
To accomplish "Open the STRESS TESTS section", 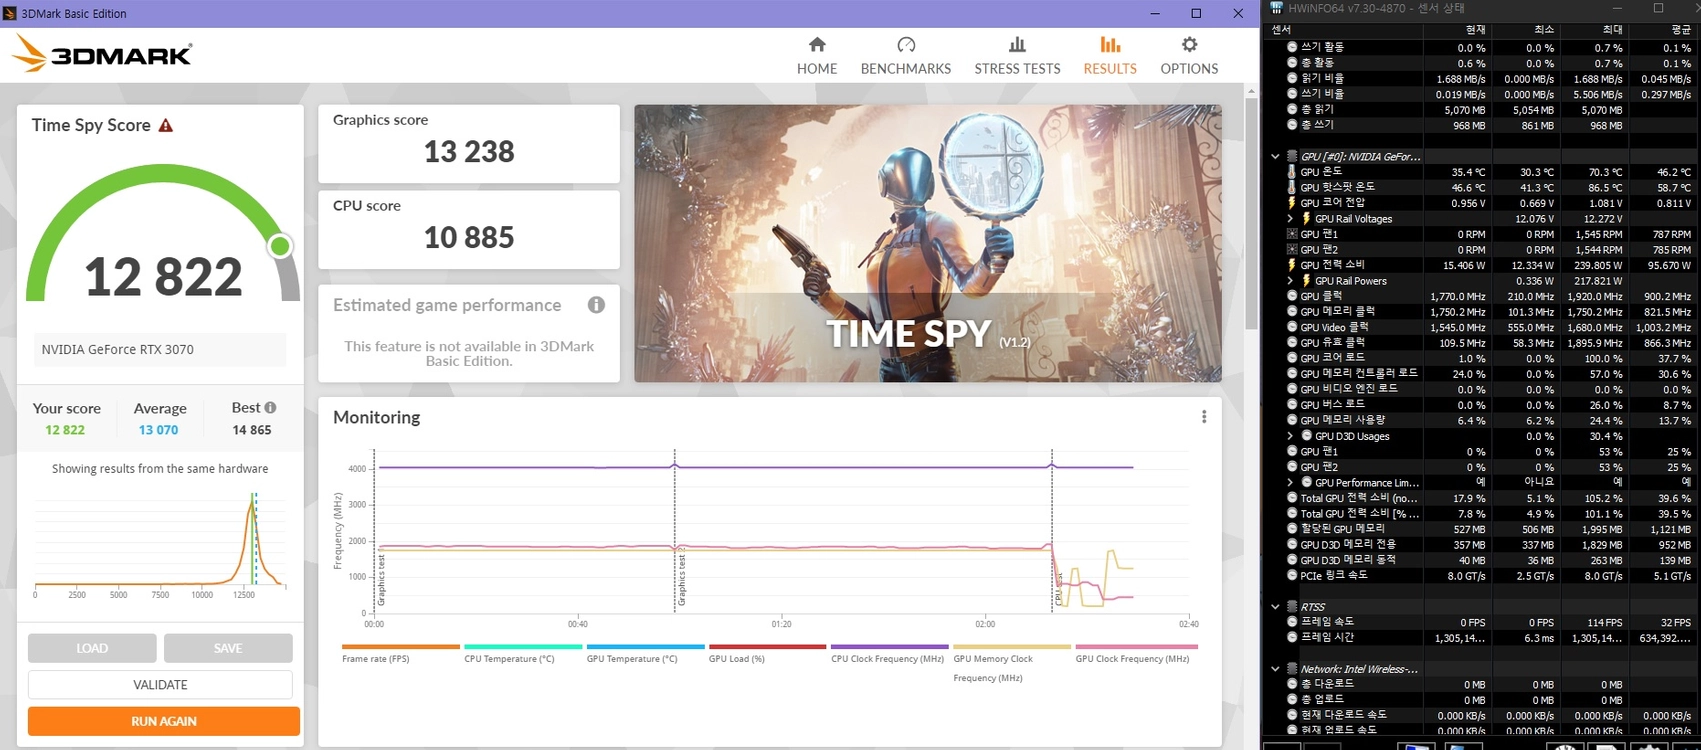I will click(x=1017, y=56).
